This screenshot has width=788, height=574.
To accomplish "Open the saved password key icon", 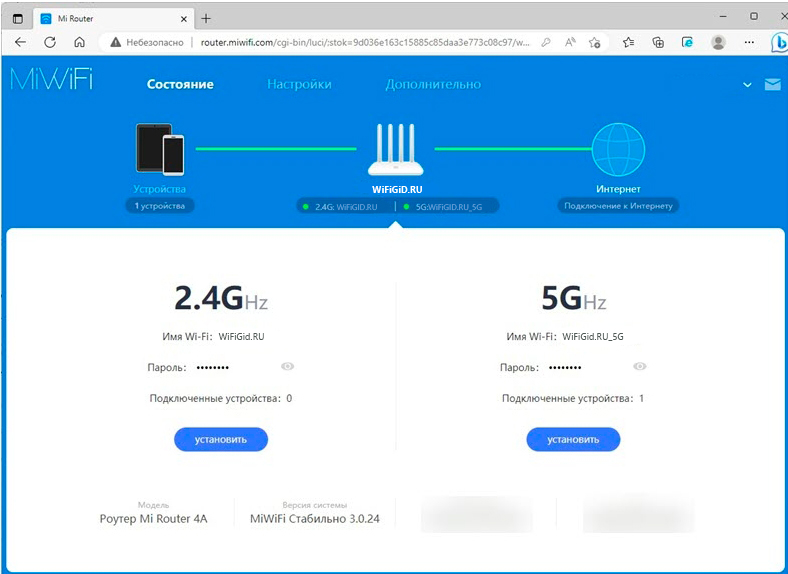I will [x=546, y=43].
